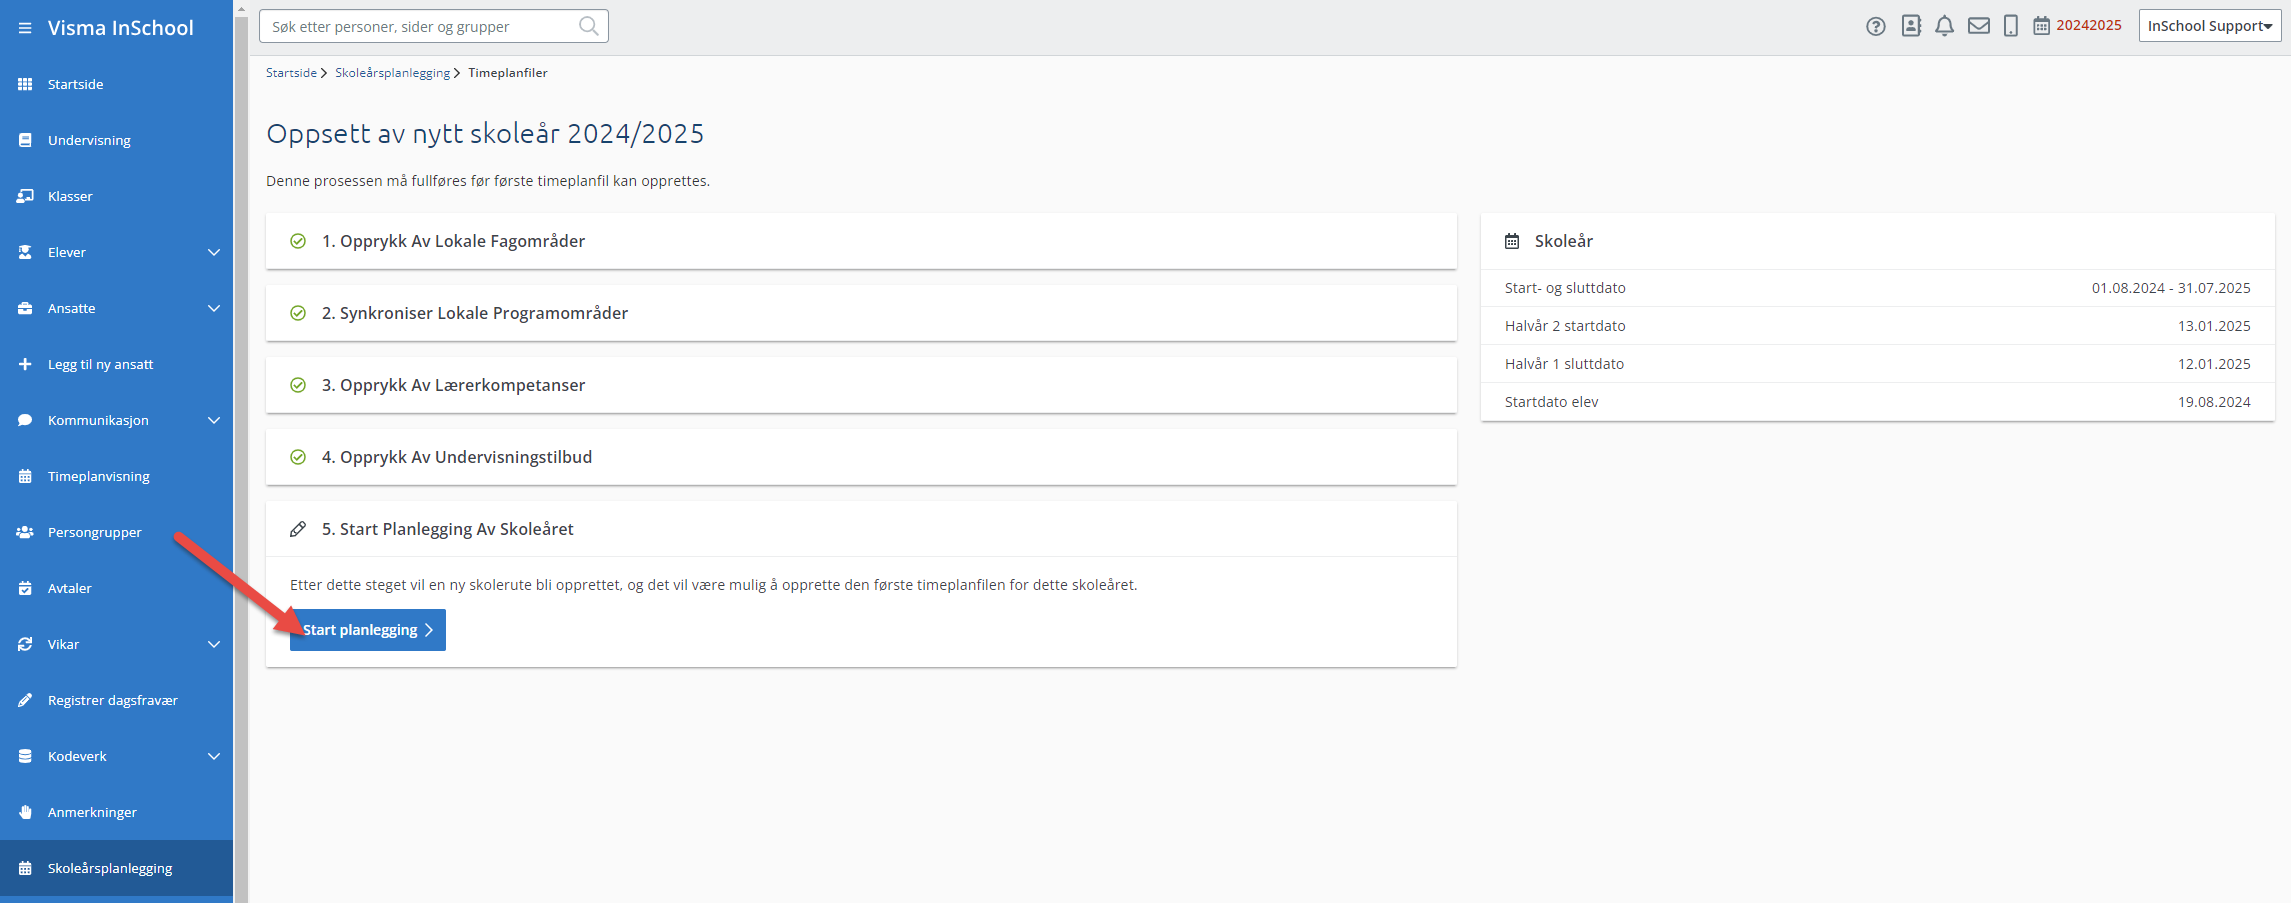2291x903 pixels.
Task: Click the 20242025 school year selector
Action: point(2089,26)
